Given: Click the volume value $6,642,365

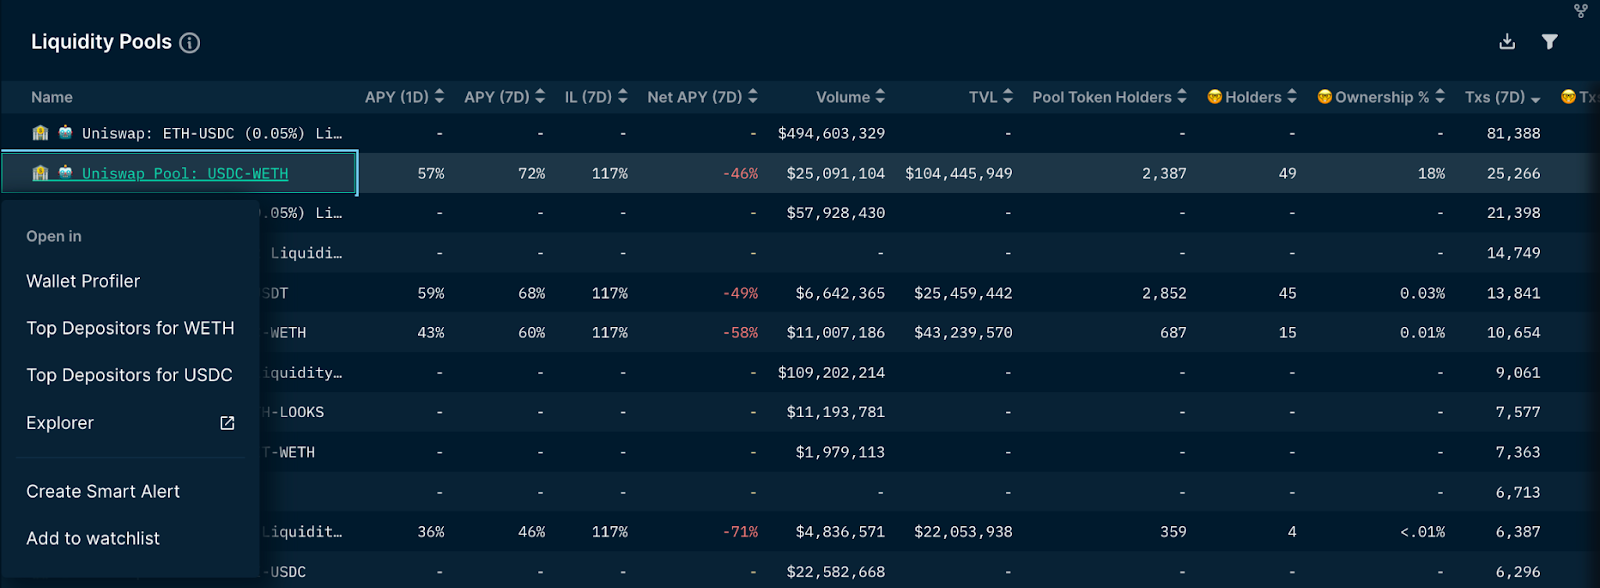Looking at the screenshot, I should click(x=840, y=293).
